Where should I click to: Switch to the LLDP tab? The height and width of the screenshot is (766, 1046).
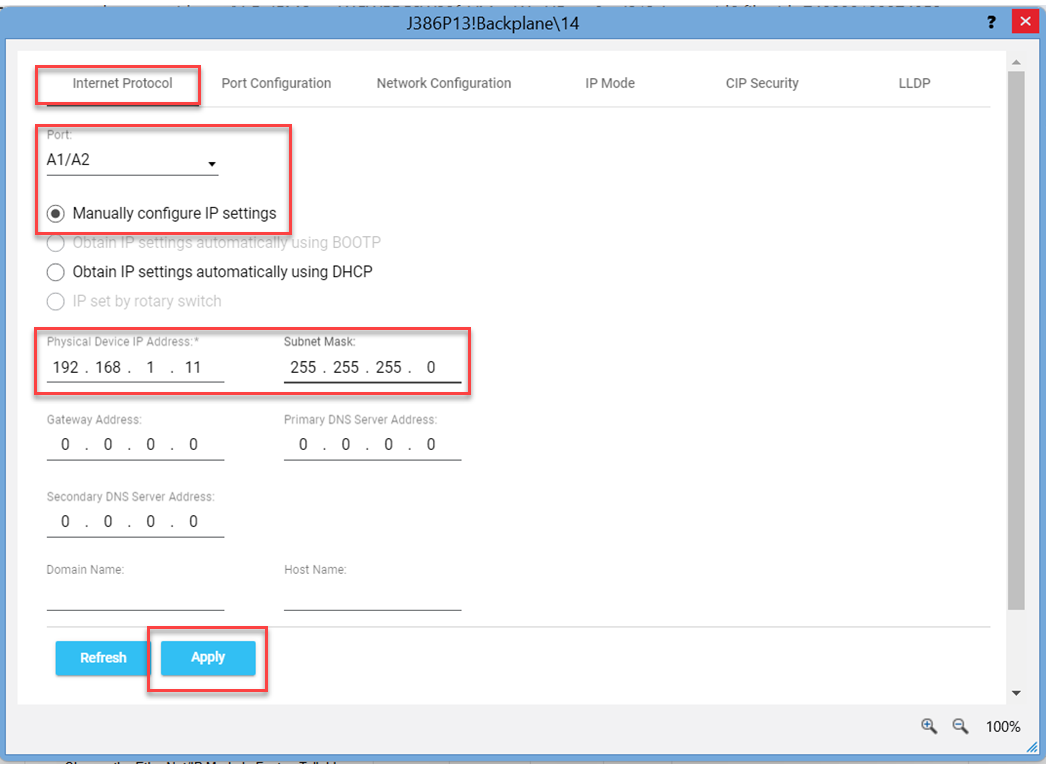914,83
